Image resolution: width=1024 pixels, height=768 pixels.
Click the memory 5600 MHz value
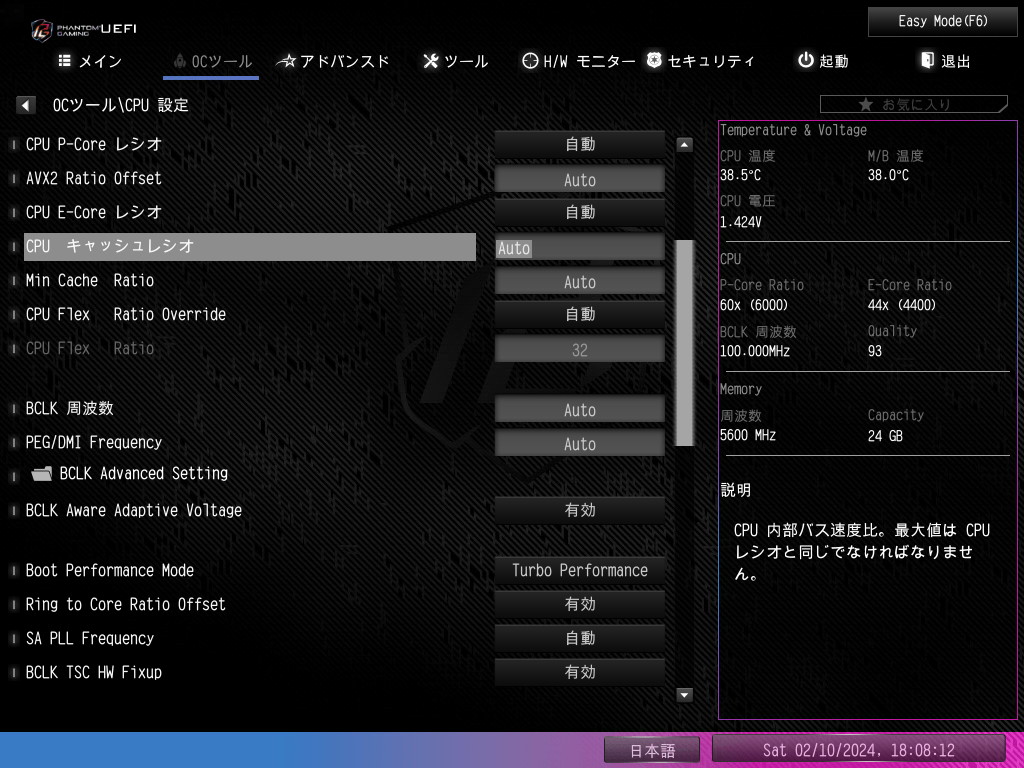(748, 435)
